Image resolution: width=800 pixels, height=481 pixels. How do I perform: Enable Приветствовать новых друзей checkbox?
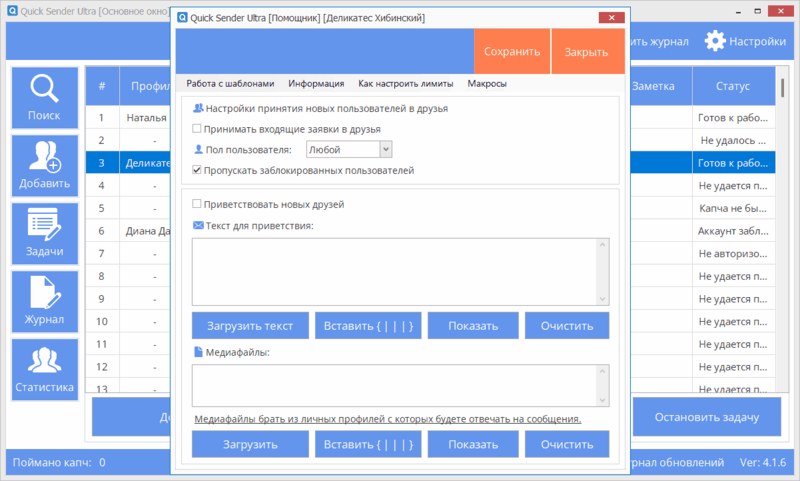pos(196,204)
